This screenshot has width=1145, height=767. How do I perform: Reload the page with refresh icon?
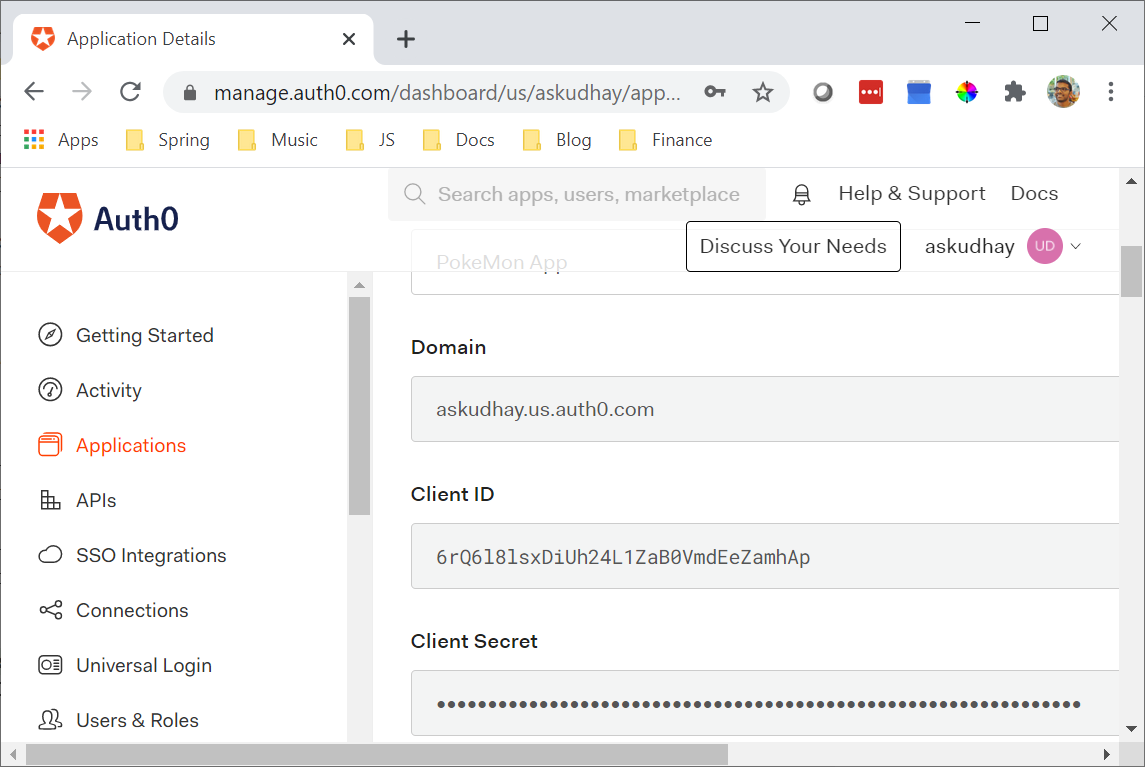[130, 92]
